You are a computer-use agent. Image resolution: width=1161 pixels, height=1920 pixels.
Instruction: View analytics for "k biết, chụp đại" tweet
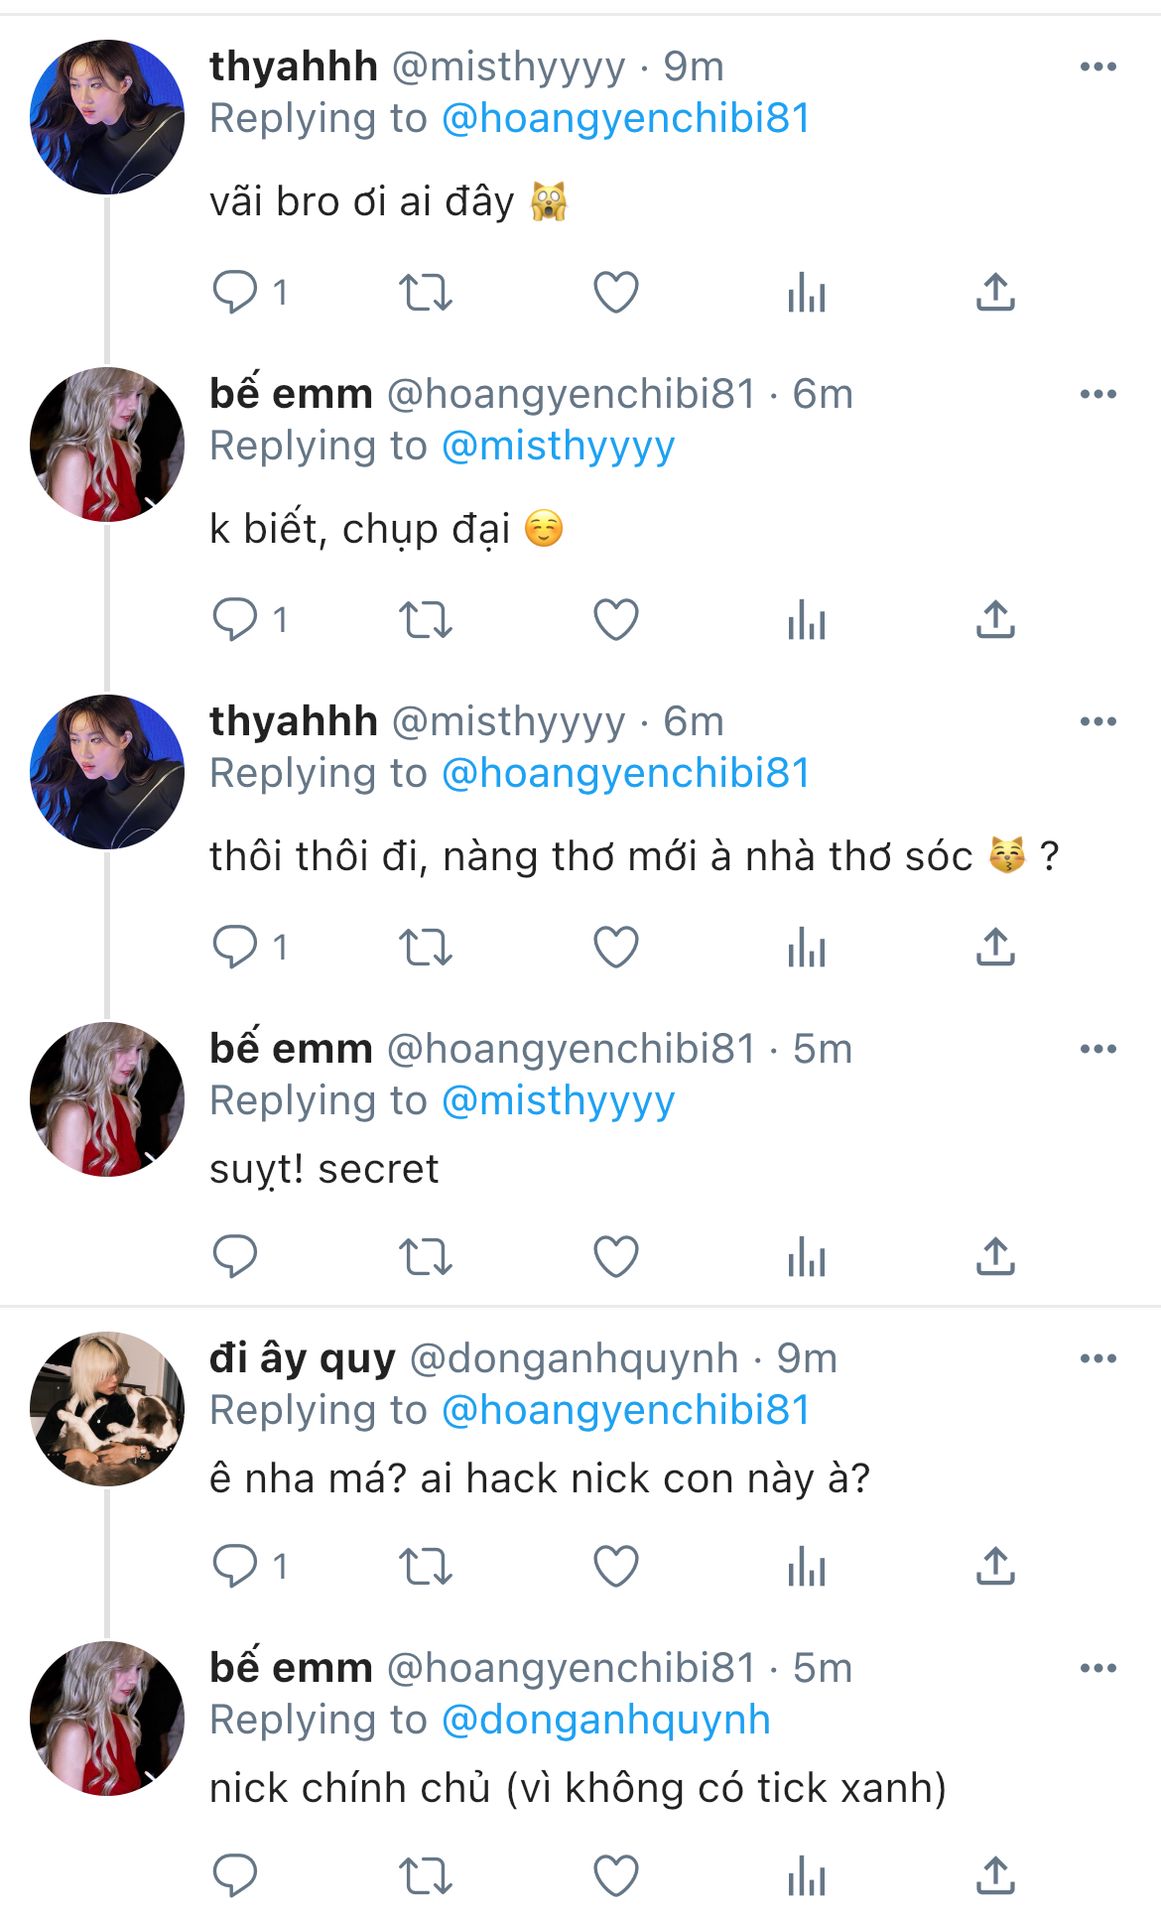(x=806, y=620)
